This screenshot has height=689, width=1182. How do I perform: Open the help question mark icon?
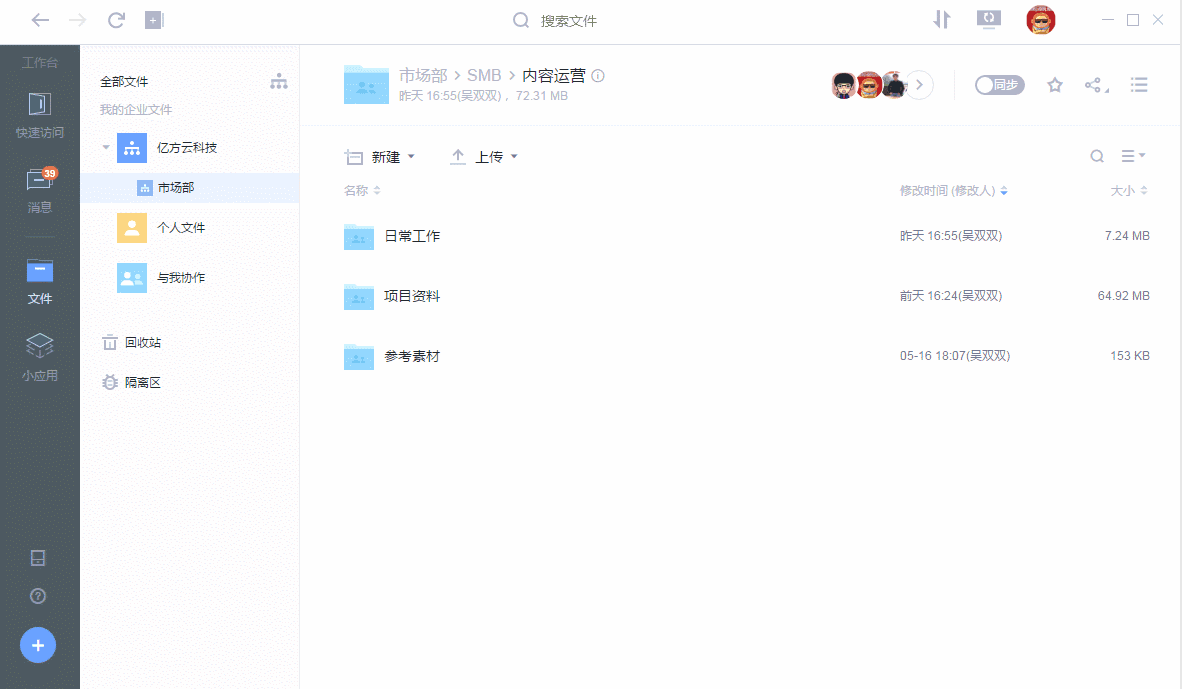(x=38, y=596)
